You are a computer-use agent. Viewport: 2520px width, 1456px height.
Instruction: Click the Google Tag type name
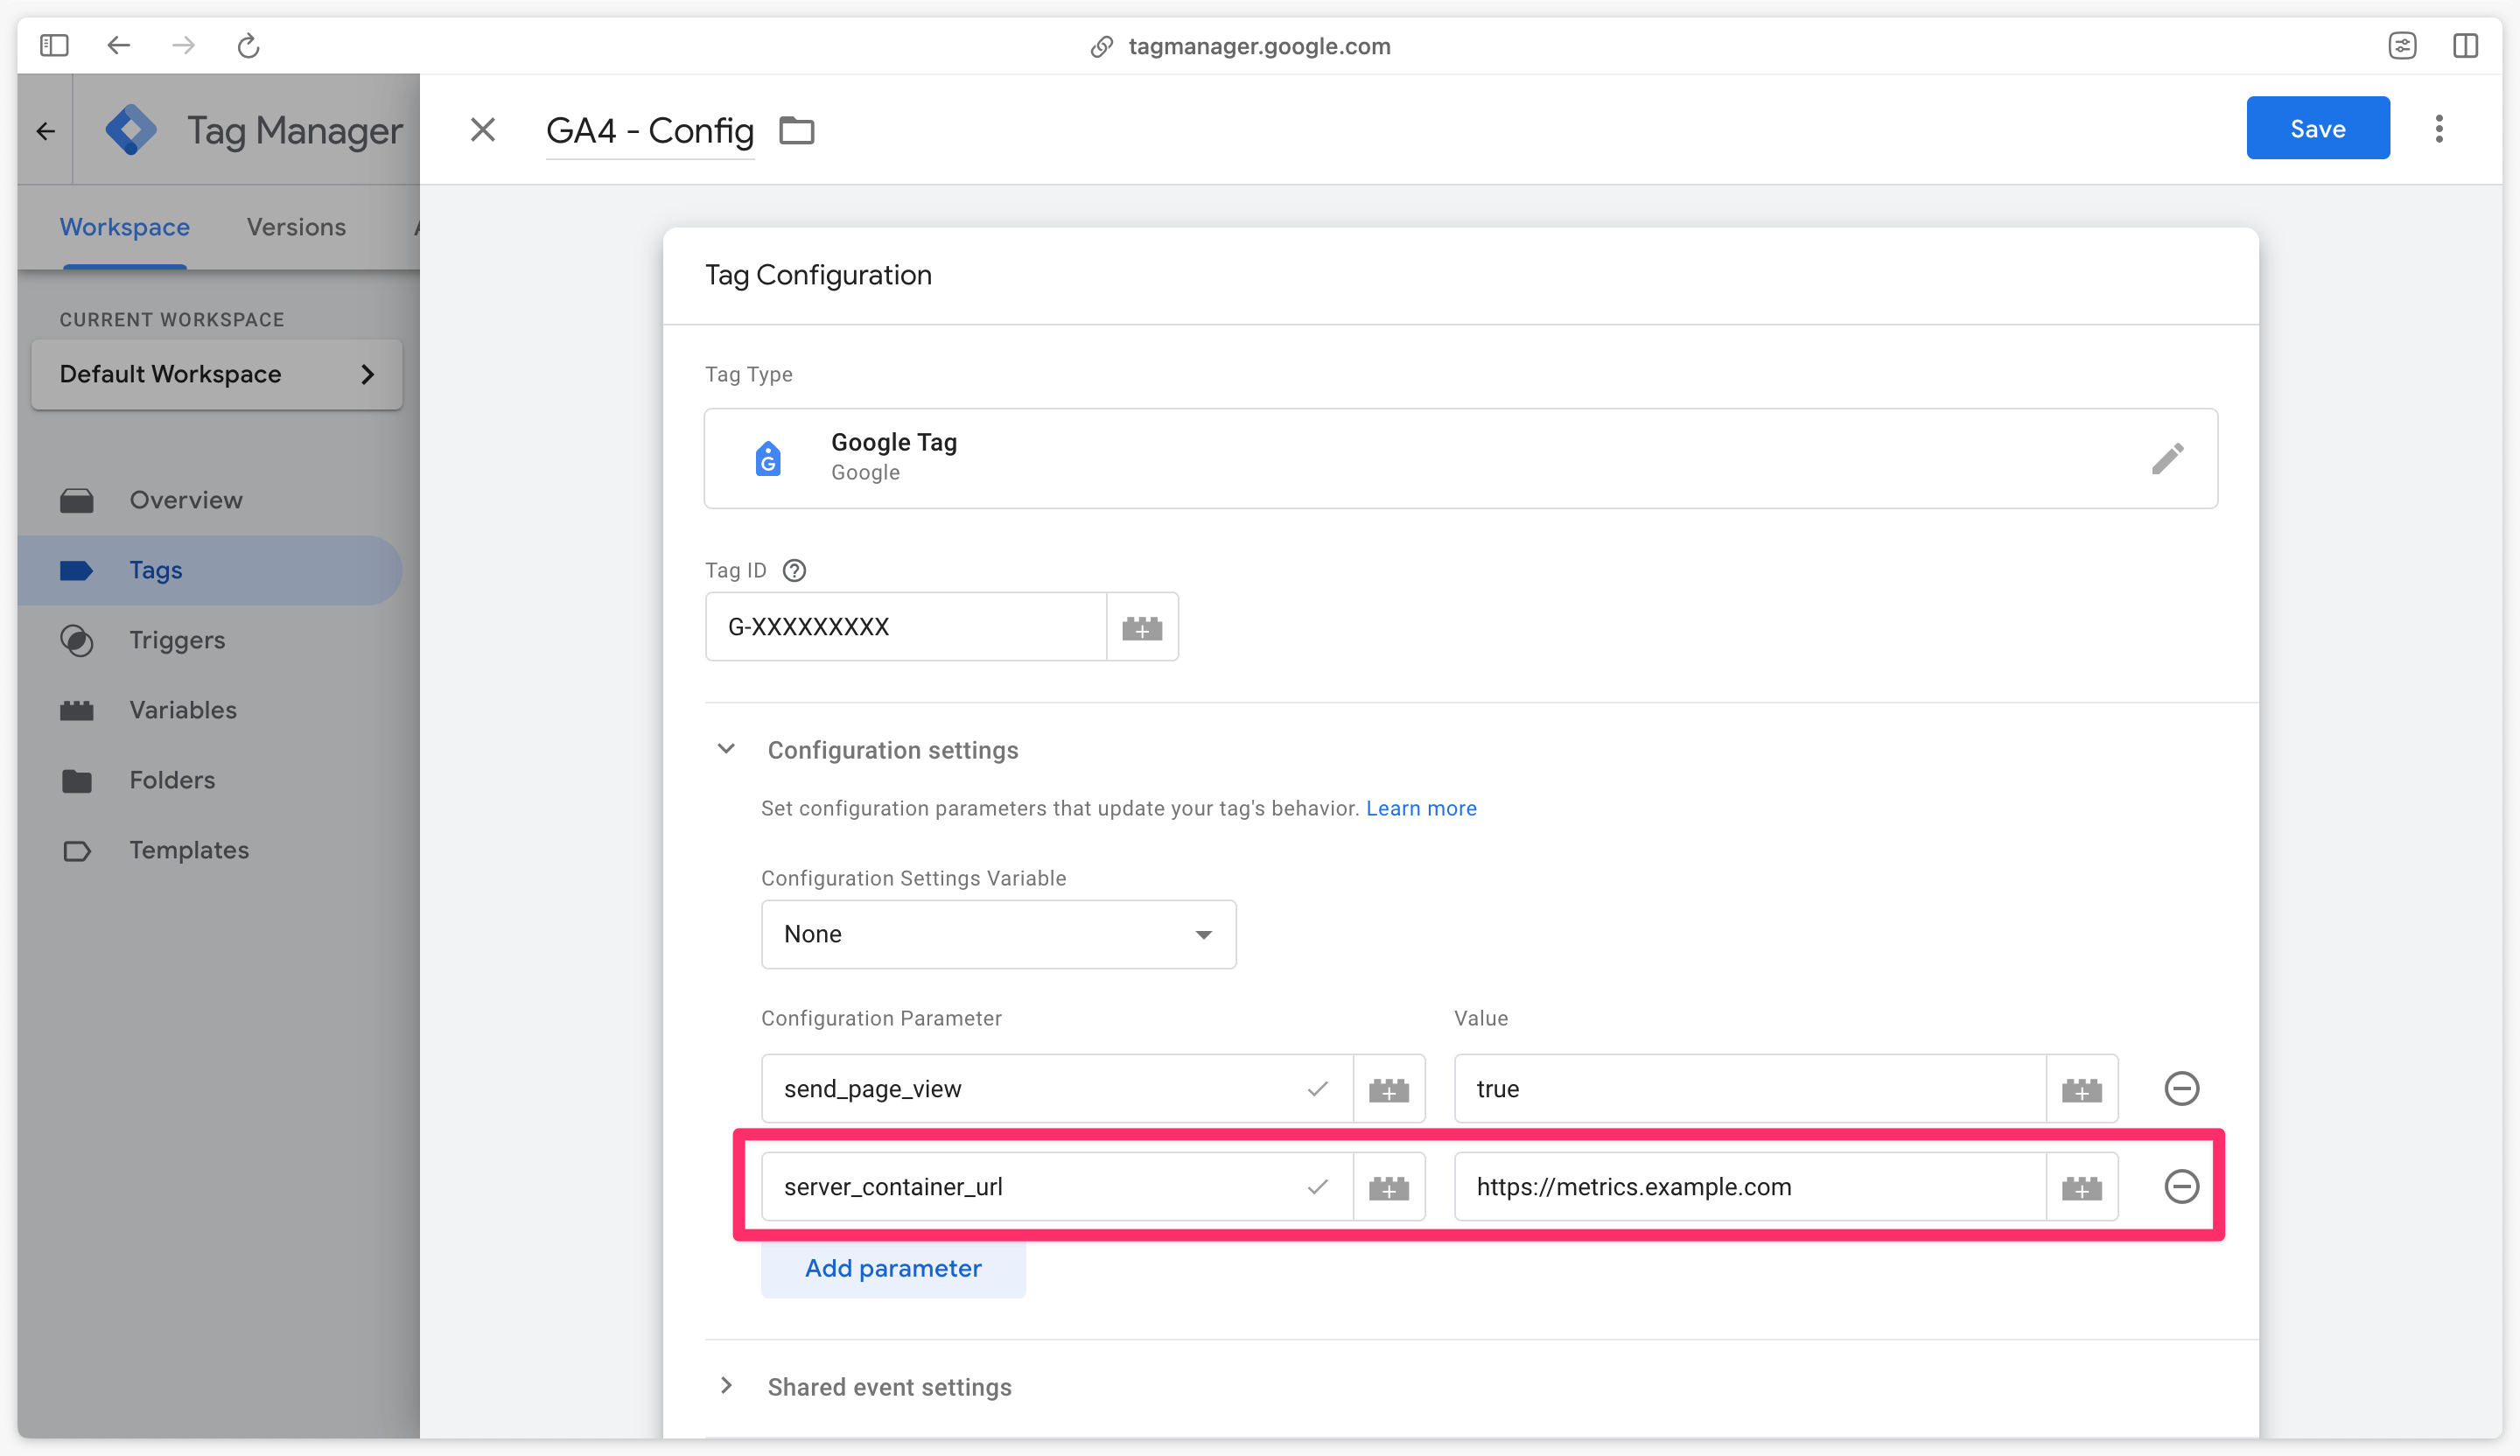point(894,442)
